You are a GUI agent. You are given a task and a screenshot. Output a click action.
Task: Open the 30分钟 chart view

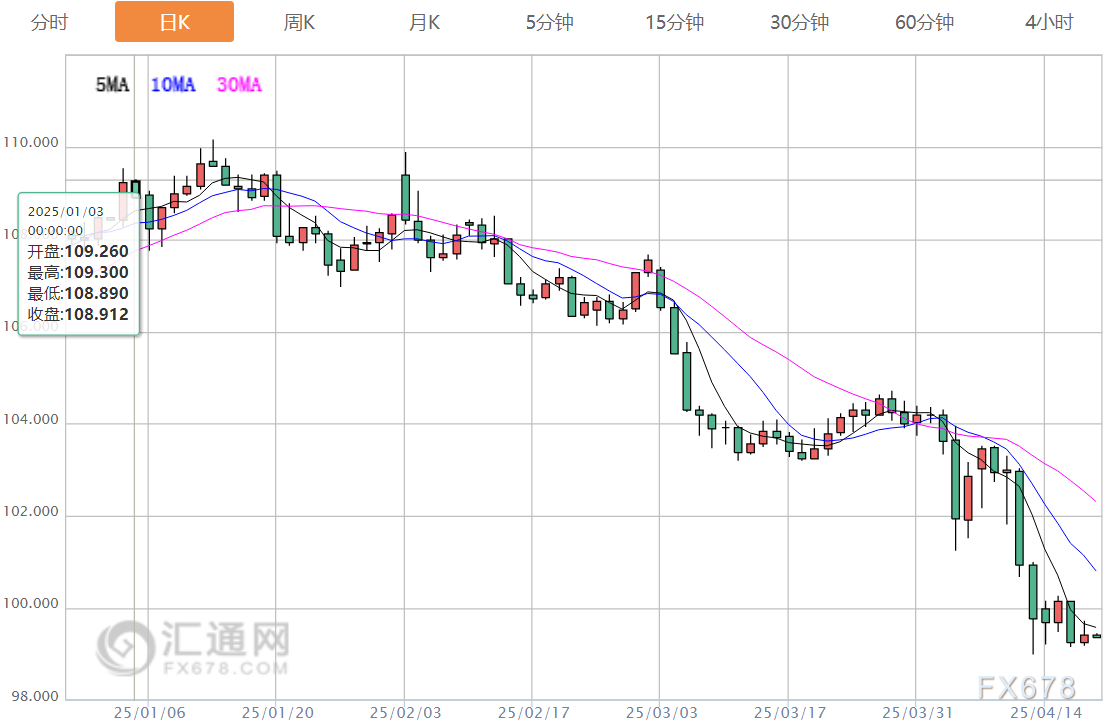click(x=799, y=21)
